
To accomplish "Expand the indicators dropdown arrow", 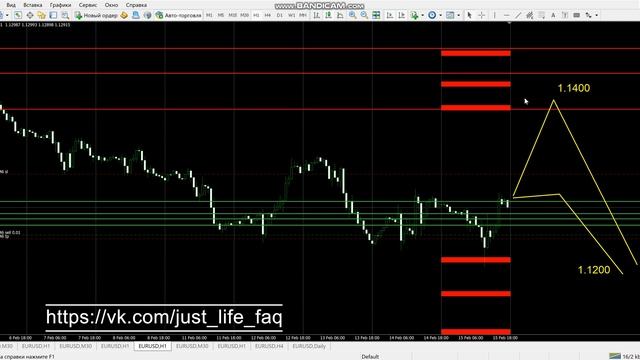I will tap(422, 15).
